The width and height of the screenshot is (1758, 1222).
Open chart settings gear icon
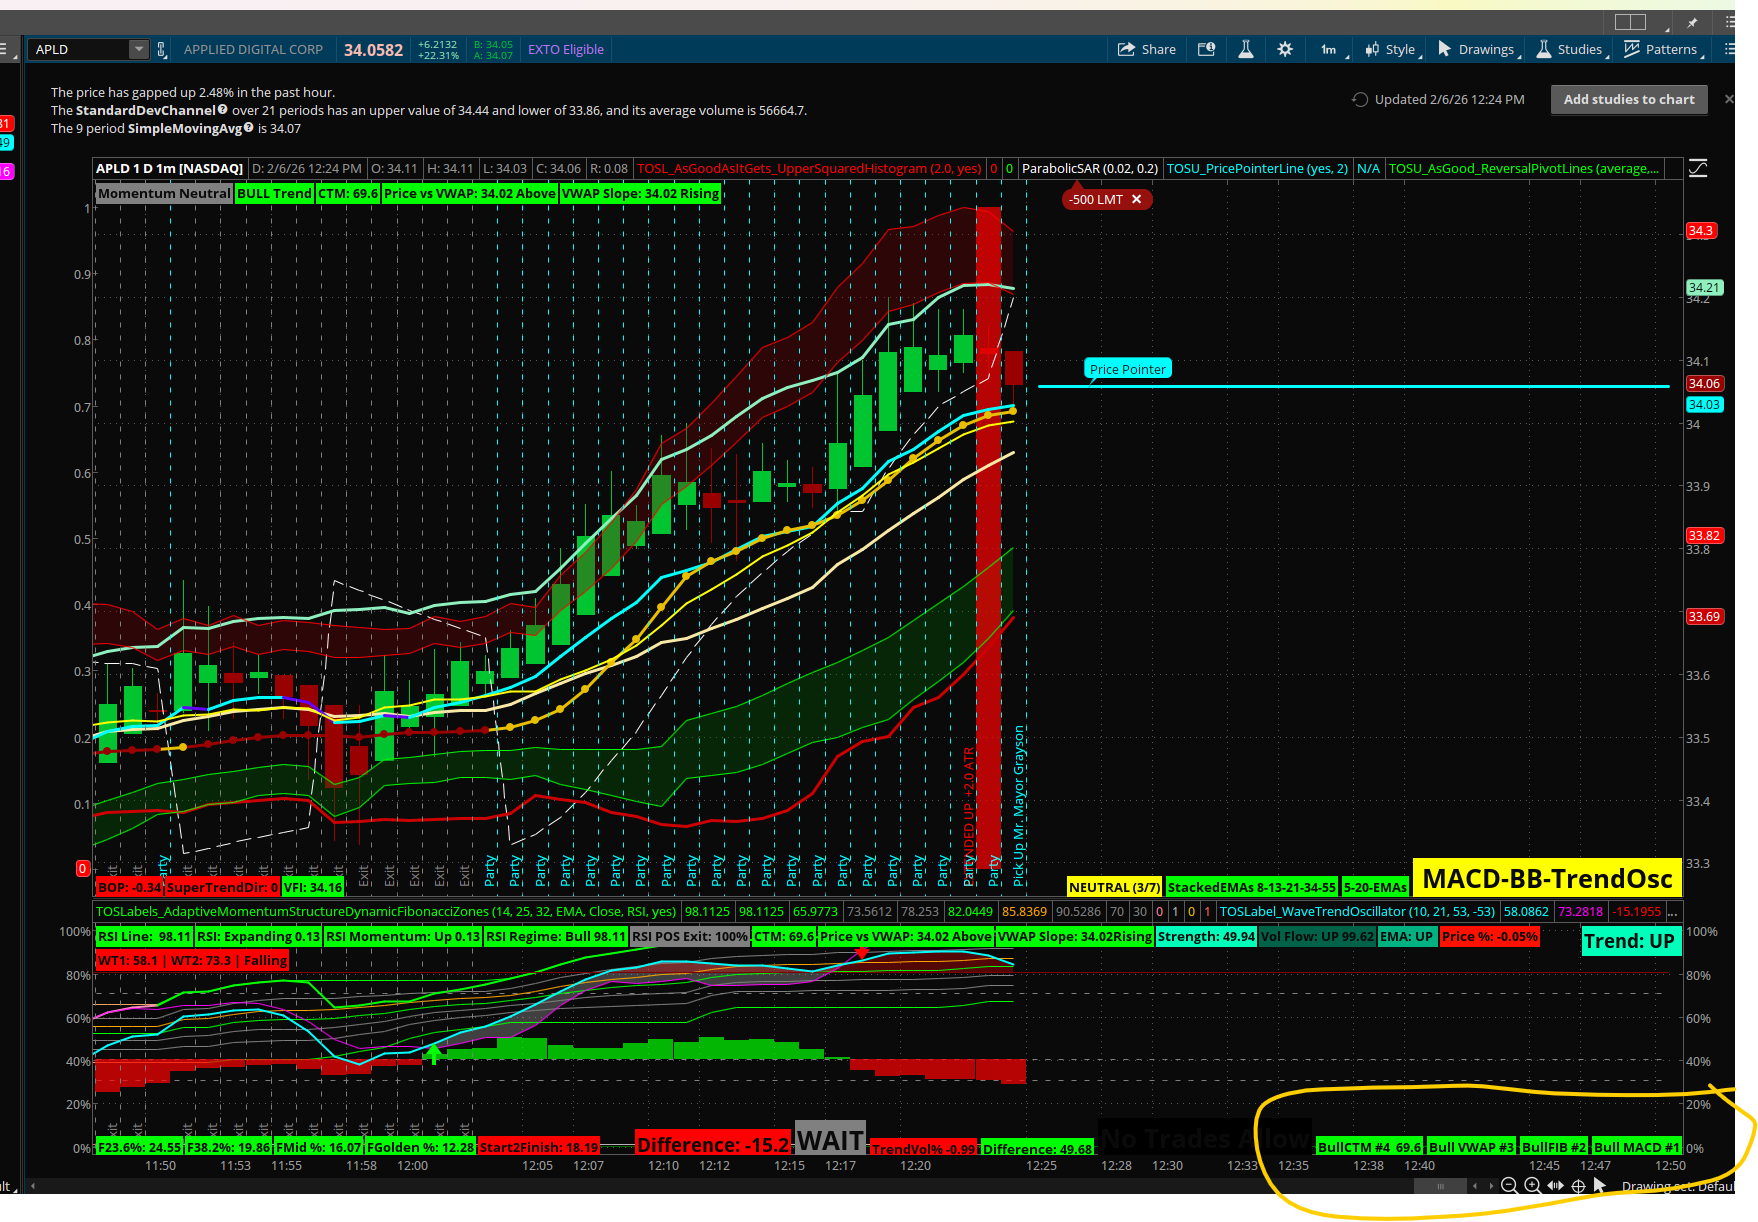[1285, 49]
